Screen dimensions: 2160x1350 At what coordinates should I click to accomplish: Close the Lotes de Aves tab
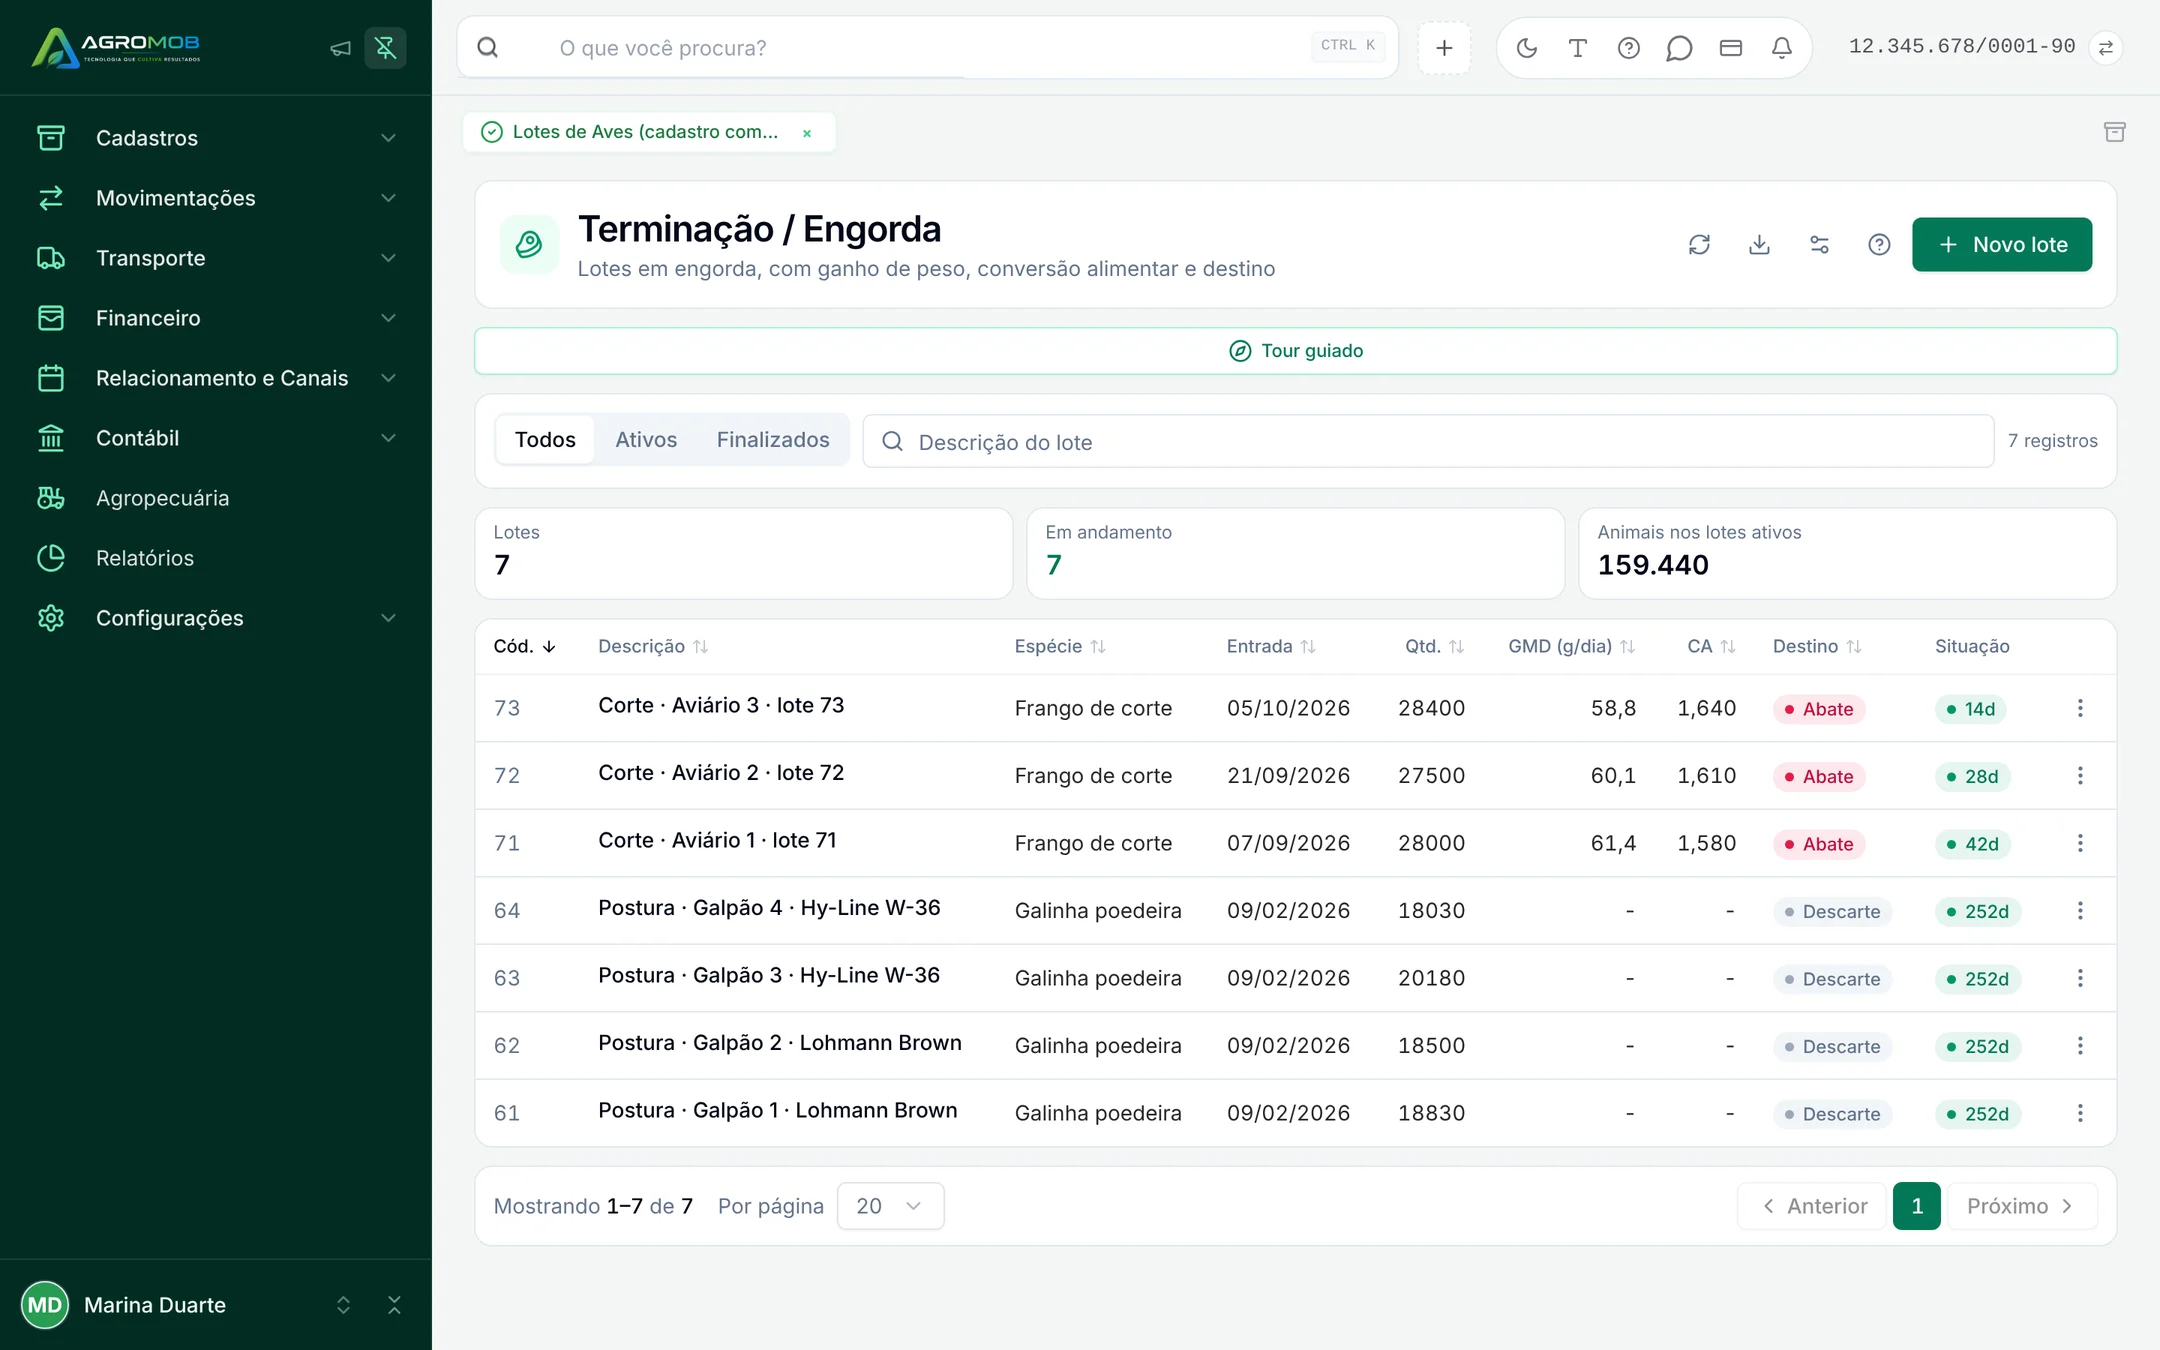[807, 133]
